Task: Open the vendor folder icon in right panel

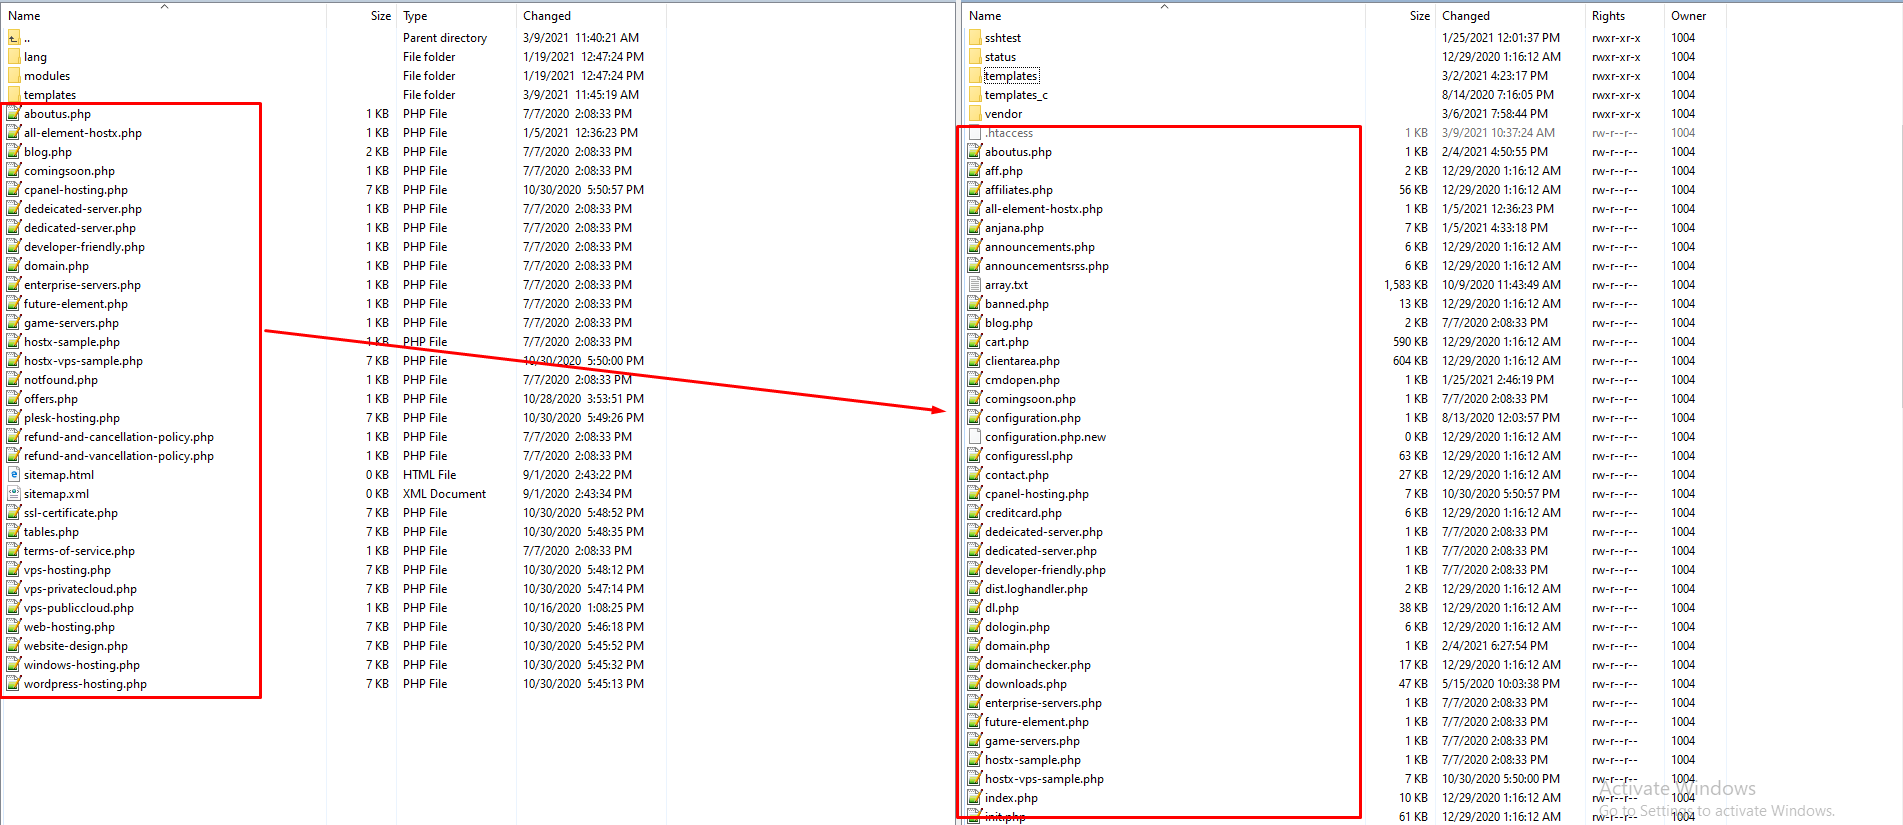Action: tap(975, 114)
